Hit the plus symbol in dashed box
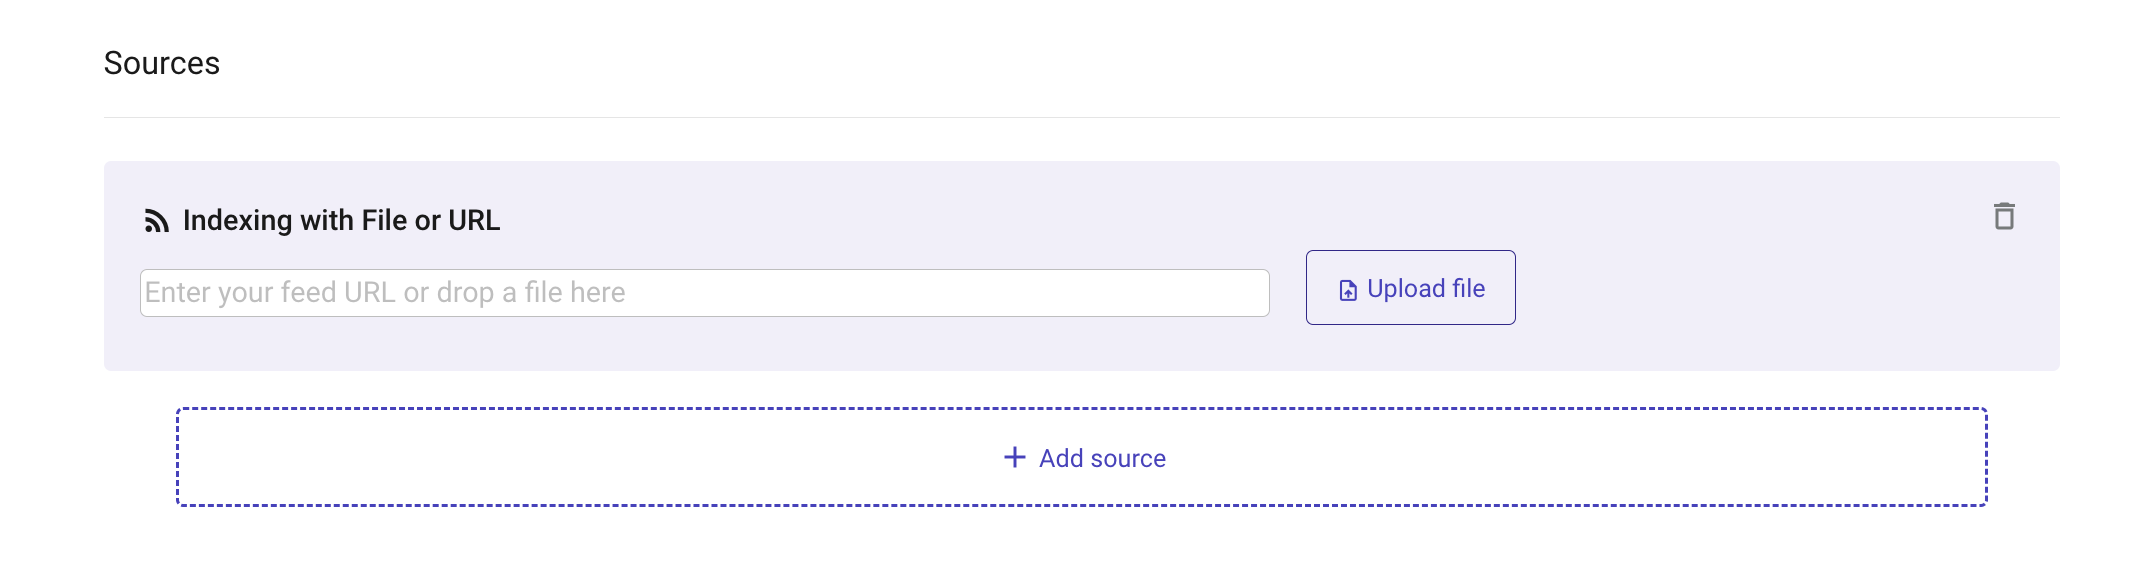This screenshot has height=586, width=2142. click(1015, 457)
